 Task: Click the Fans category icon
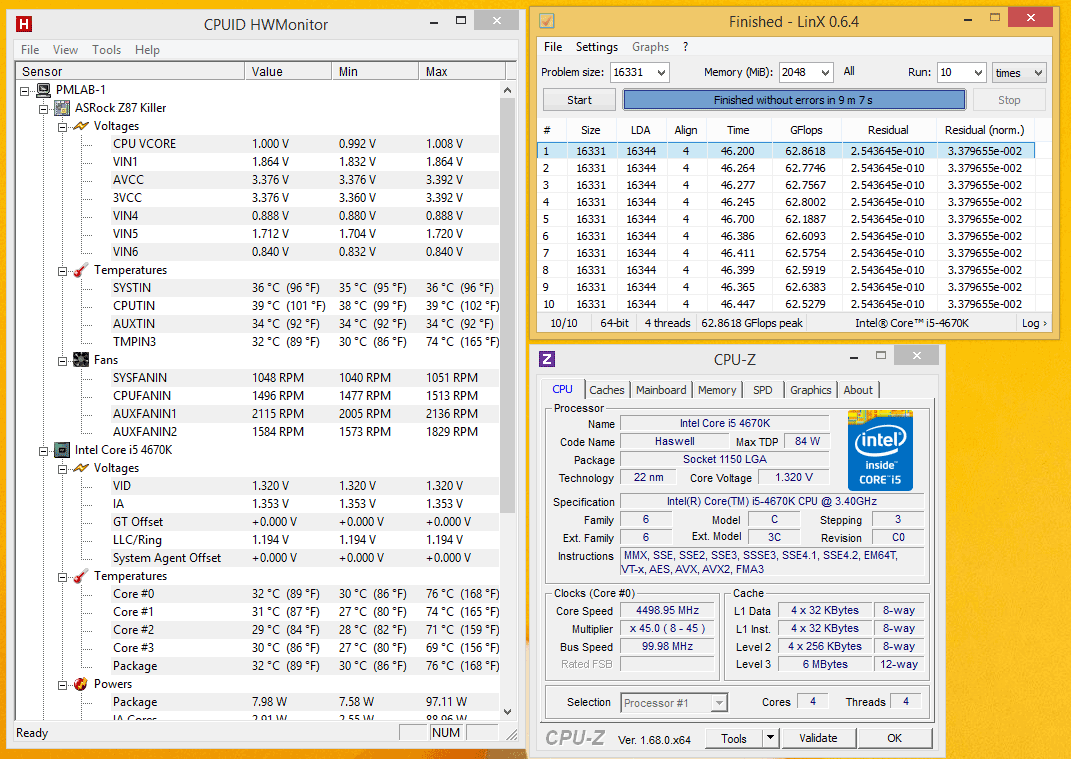pos(81,360)
